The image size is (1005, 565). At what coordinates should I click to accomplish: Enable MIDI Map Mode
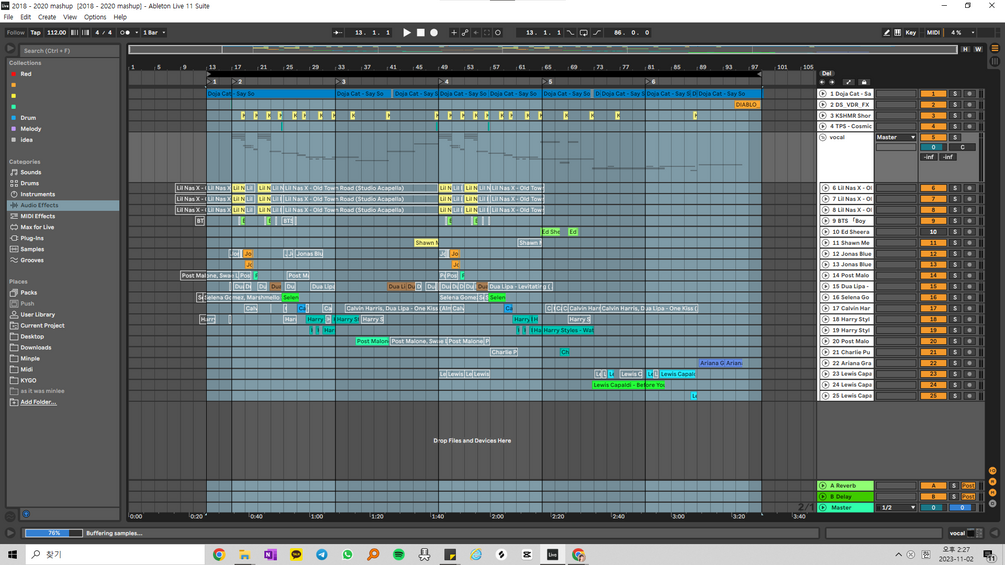coord(933,33)
